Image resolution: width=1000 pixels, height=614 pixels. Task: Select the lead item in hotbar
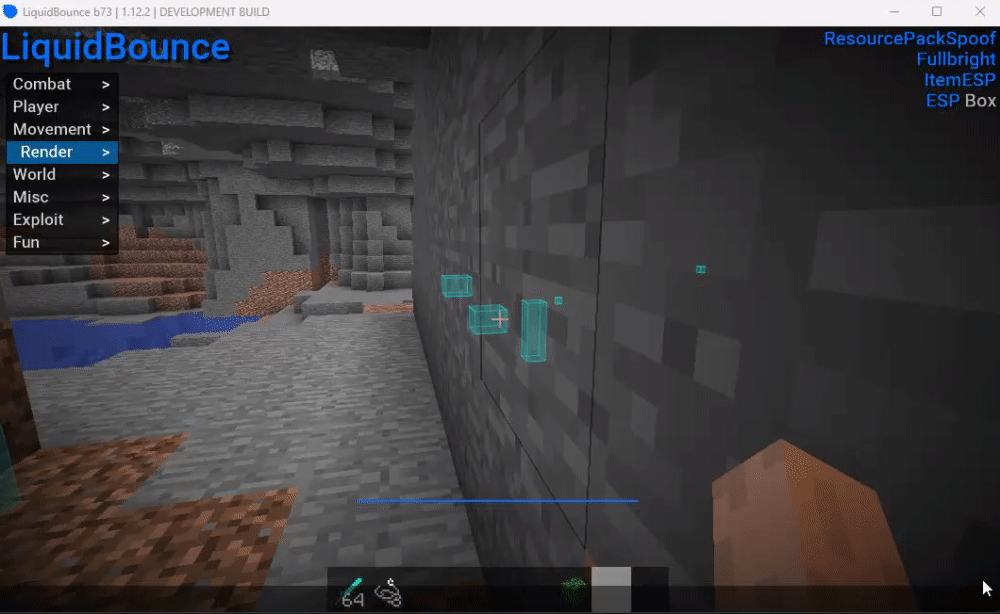coord(388,592)
